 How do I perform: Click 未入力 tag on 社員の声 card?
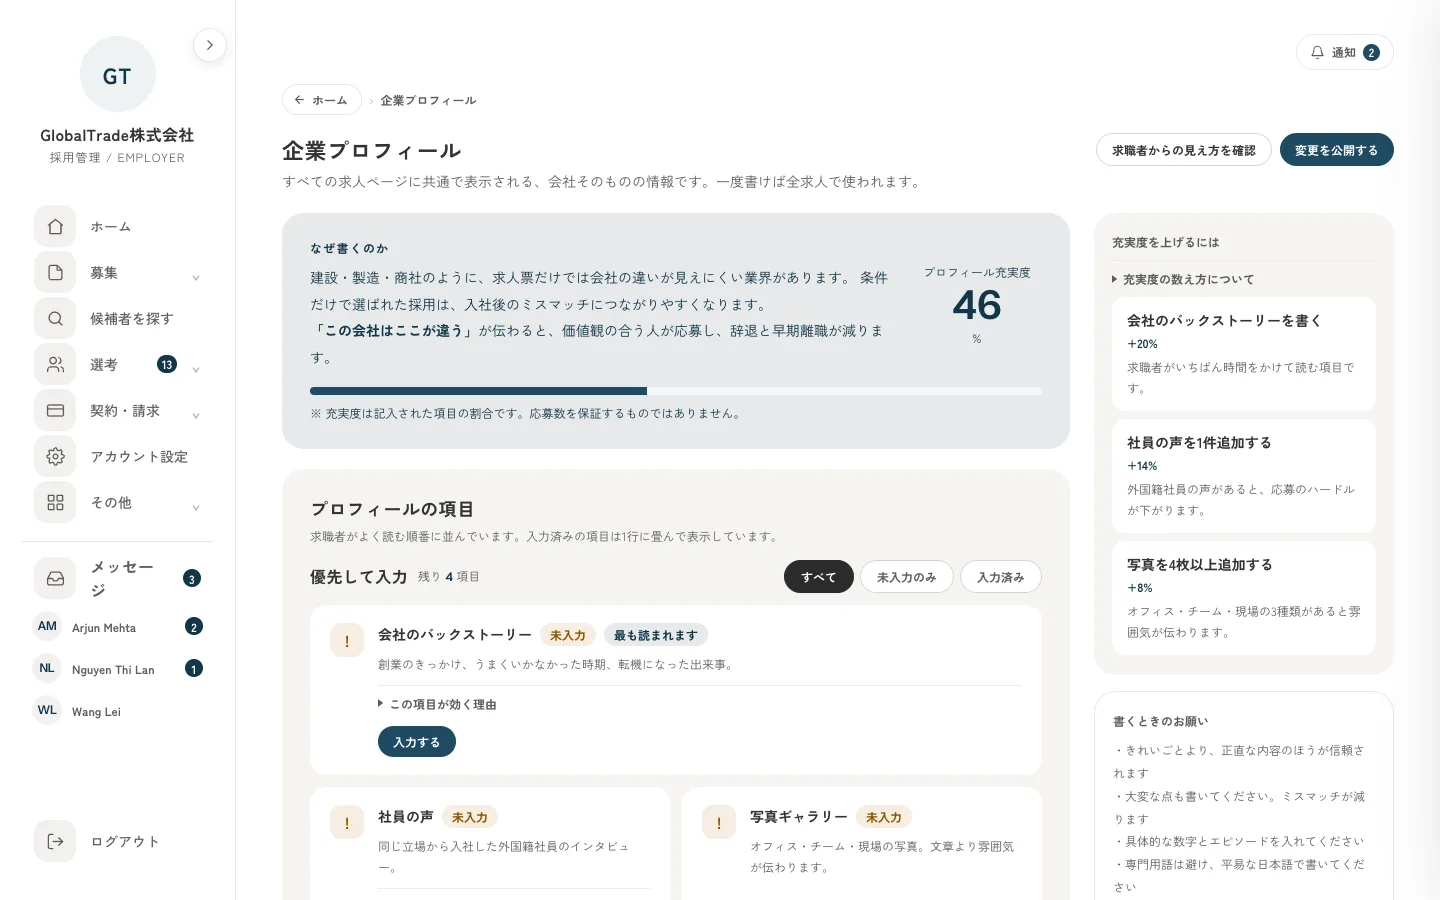click(x=470, y=817)
